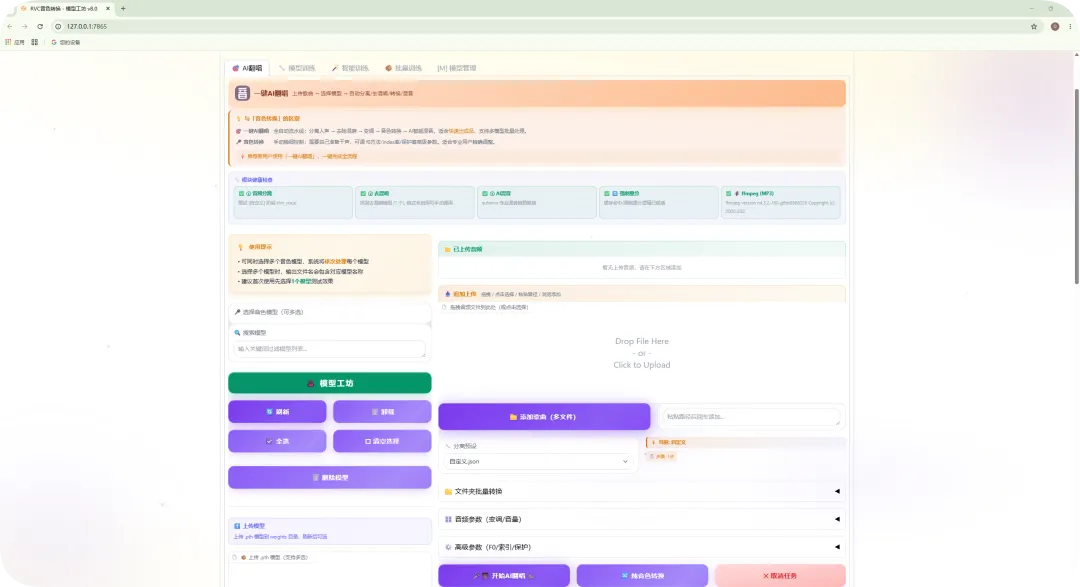
Task: Click the browser forward arrow
Action: (25, 26)
